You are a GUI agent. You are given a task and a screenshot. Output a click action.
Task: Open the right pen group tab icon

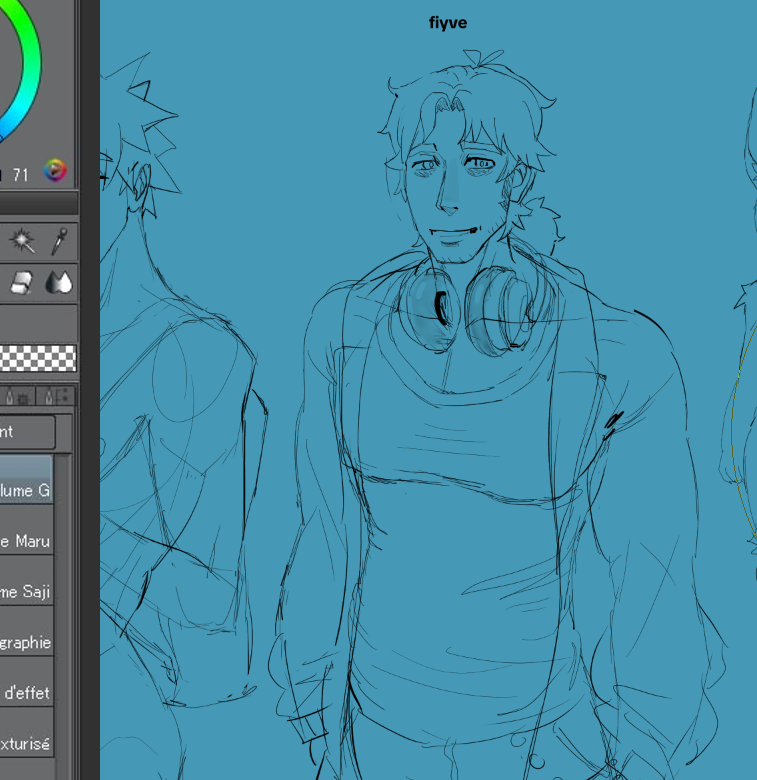tap(56, 396)
